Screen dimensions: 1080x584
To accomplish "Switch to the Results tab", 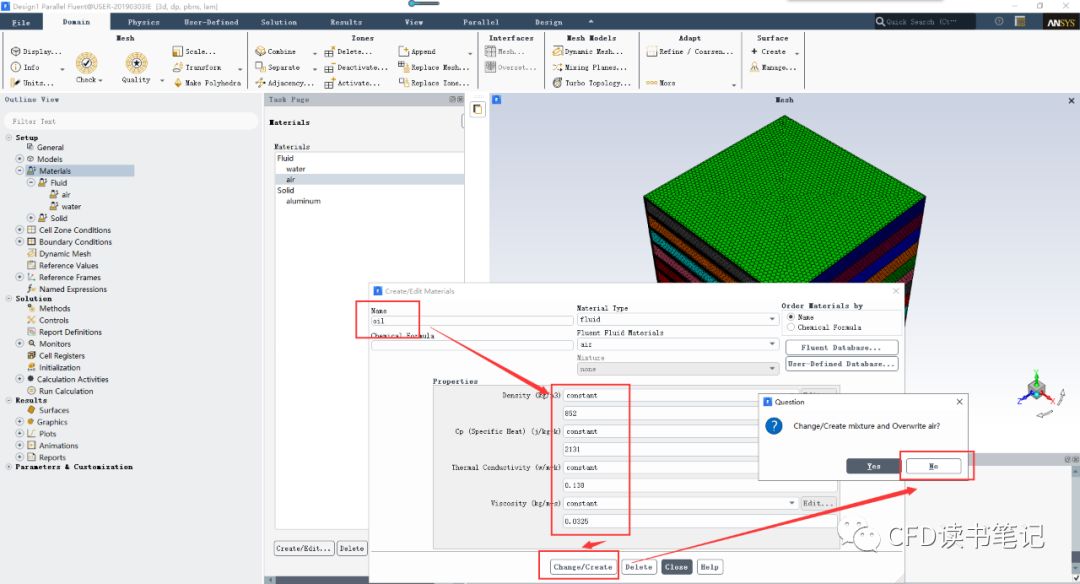I will point(346,22).
